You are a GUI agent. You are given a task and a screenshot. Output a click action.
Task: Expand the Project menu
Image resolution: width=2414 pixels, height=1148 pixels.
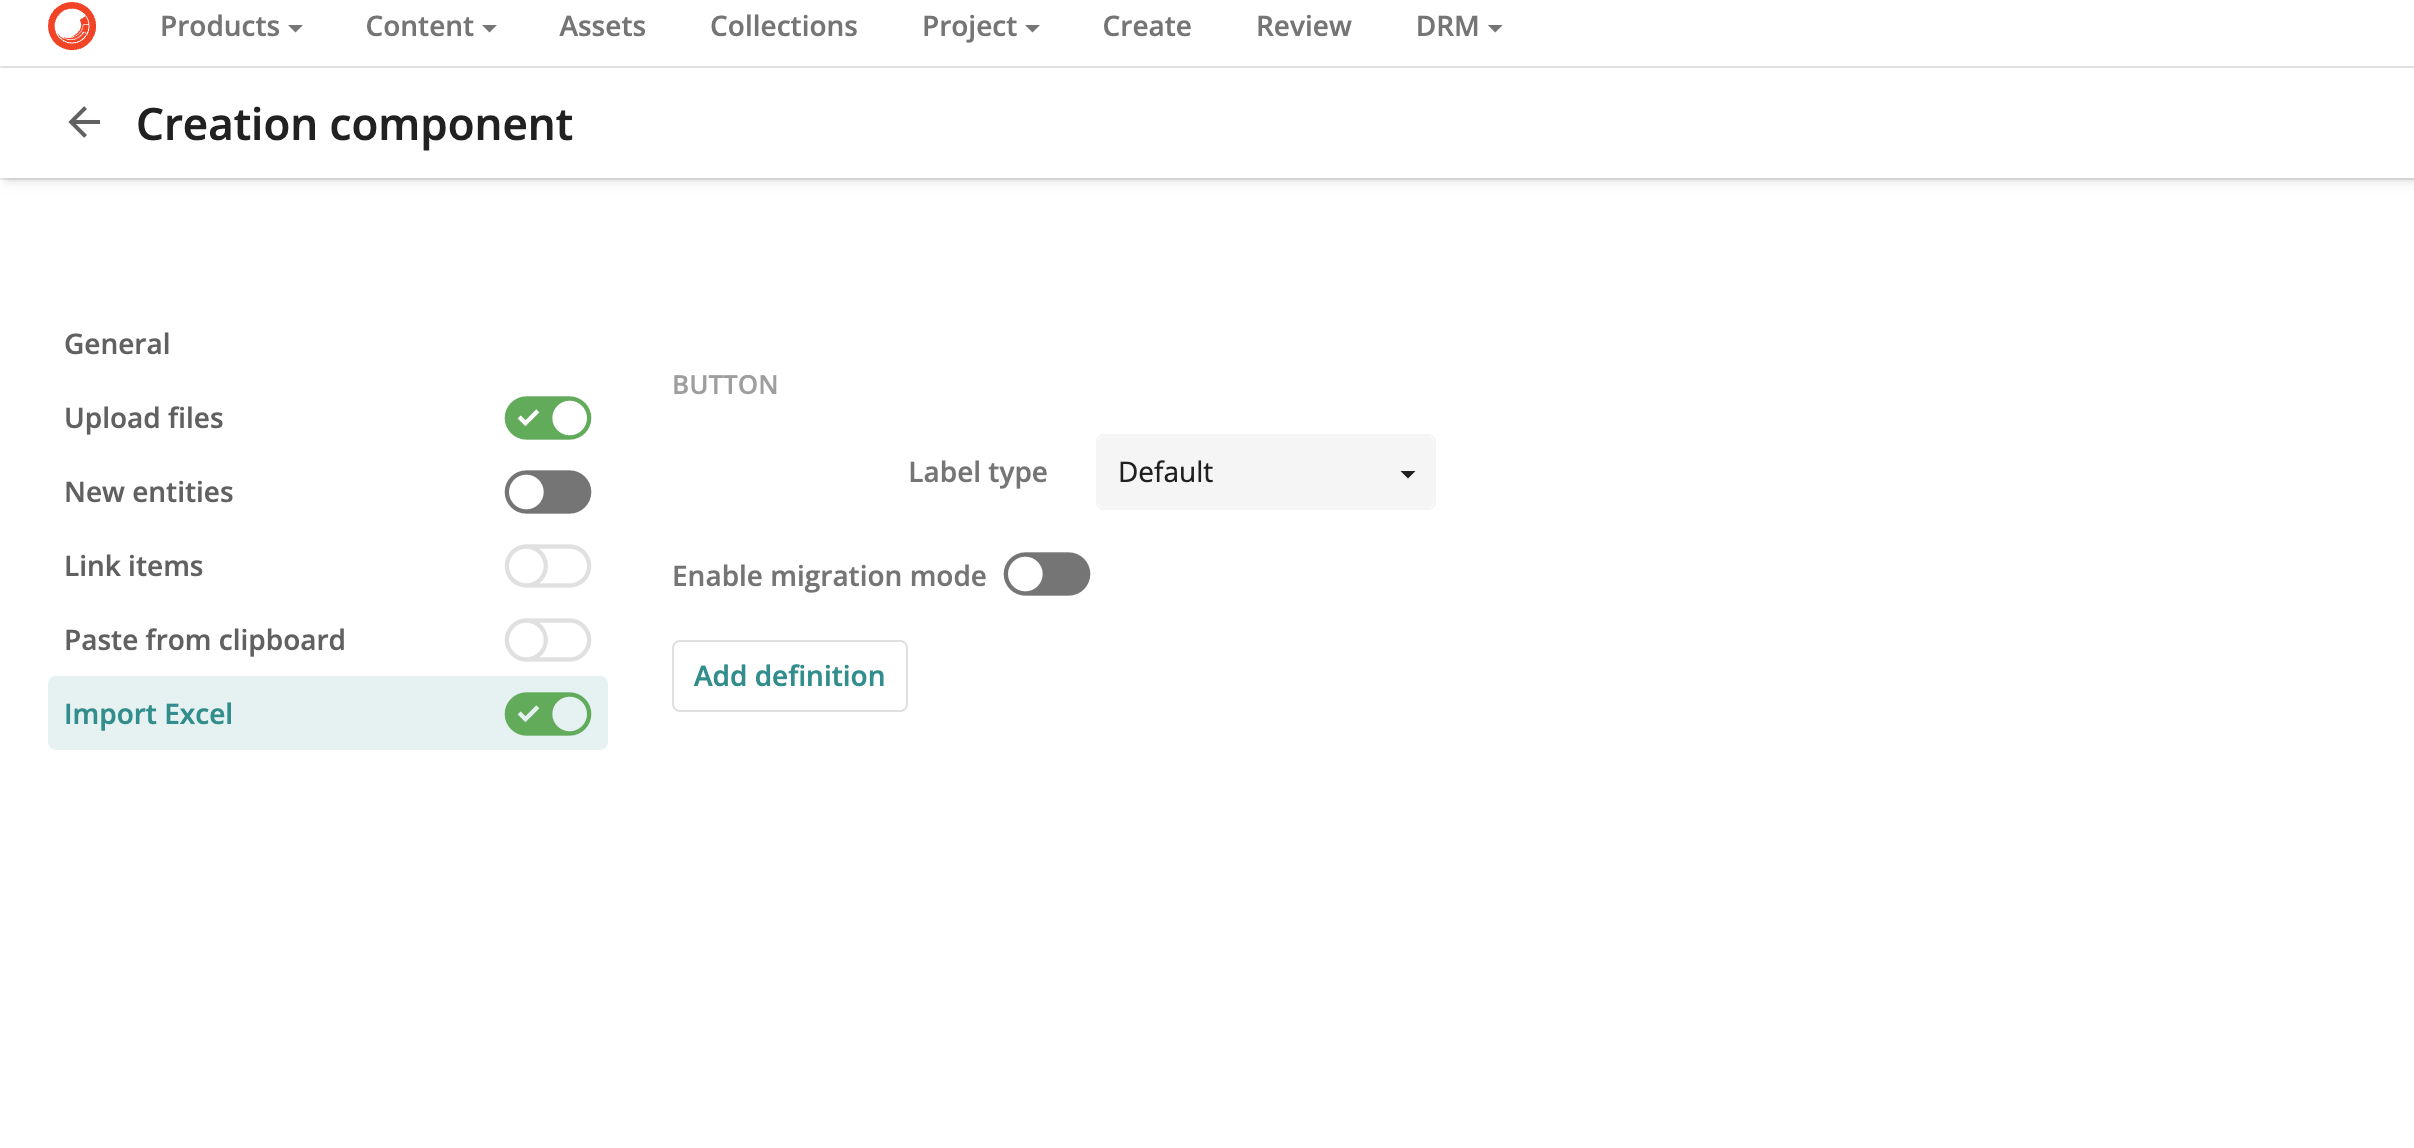click(x=981, y=26)
